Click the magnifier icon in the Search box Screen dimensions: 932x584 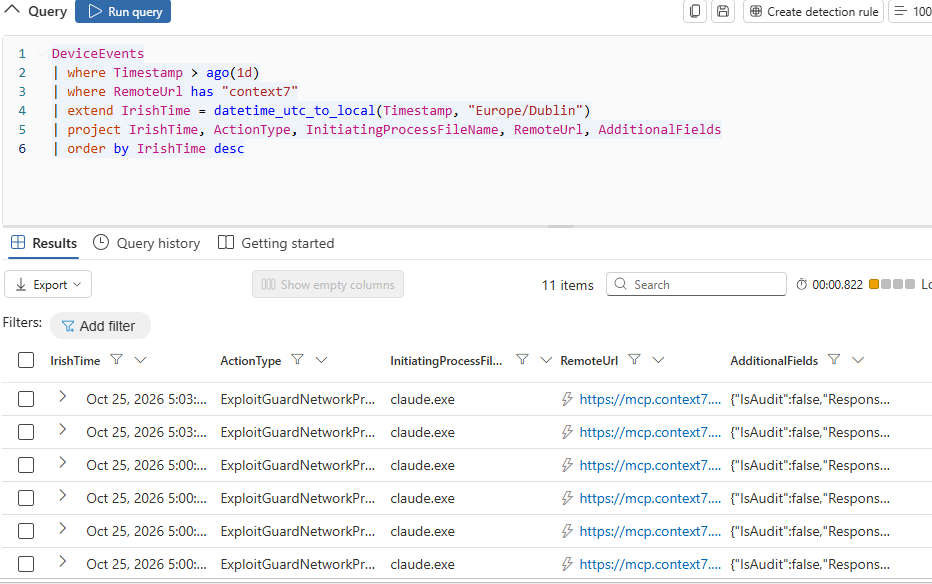(621, 284)
